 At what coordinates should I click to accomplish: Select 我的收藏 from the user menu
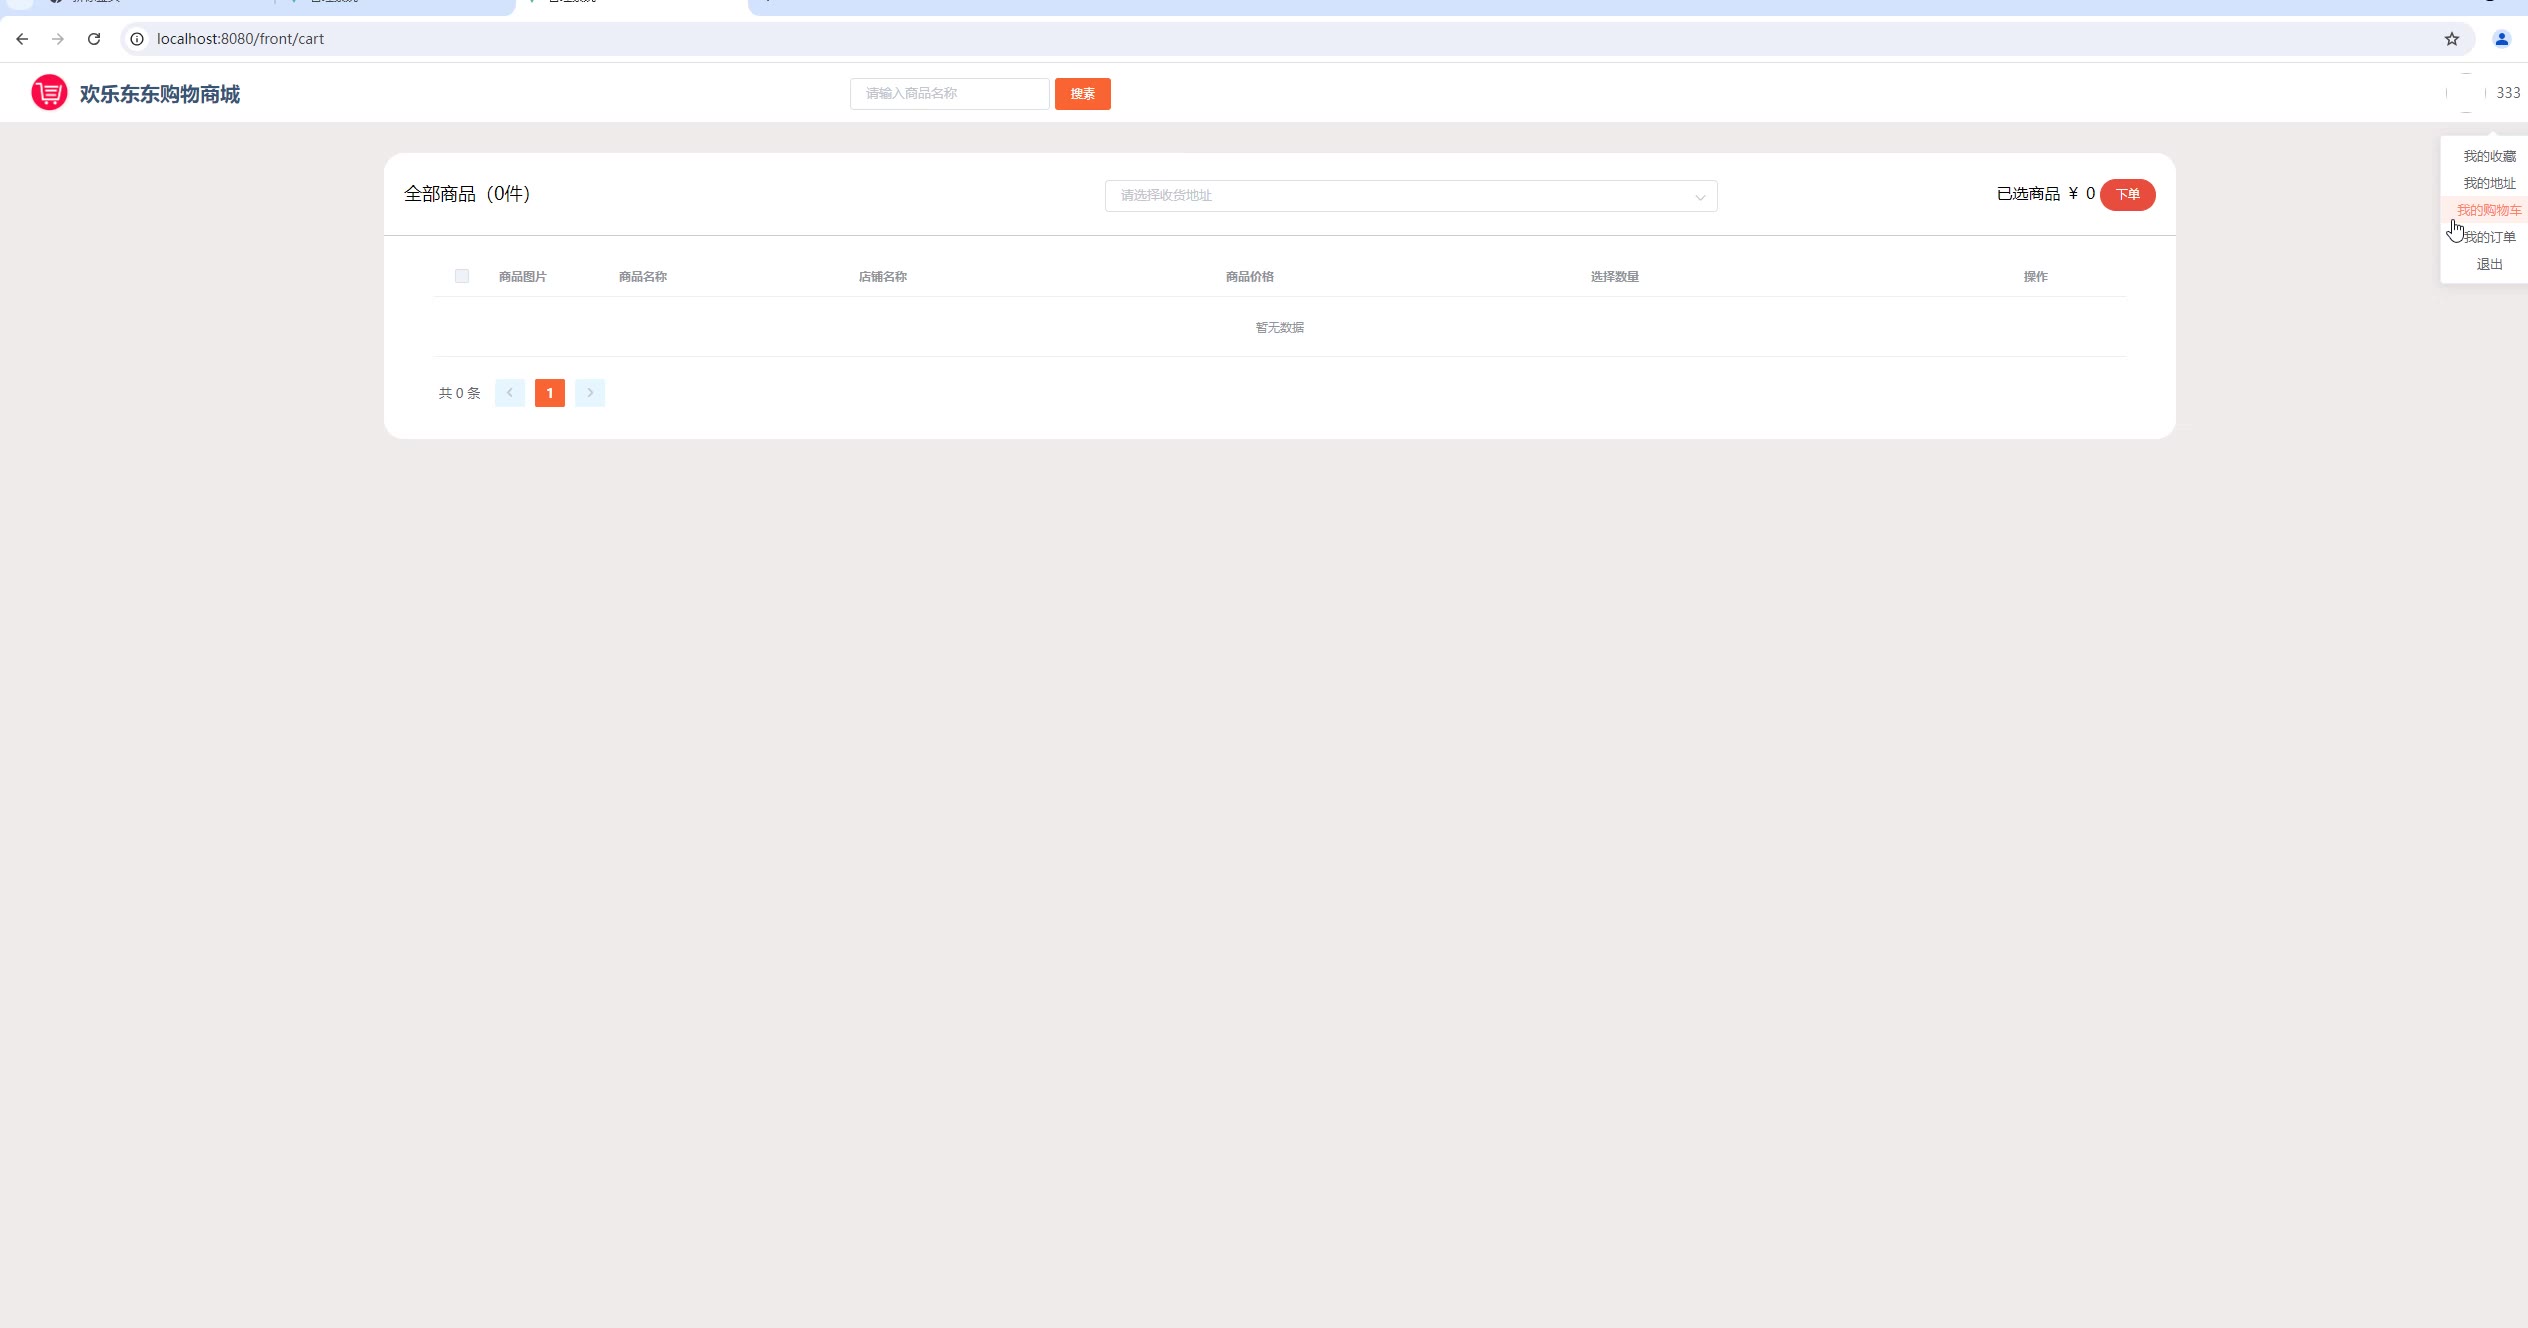pos(2488,156)
